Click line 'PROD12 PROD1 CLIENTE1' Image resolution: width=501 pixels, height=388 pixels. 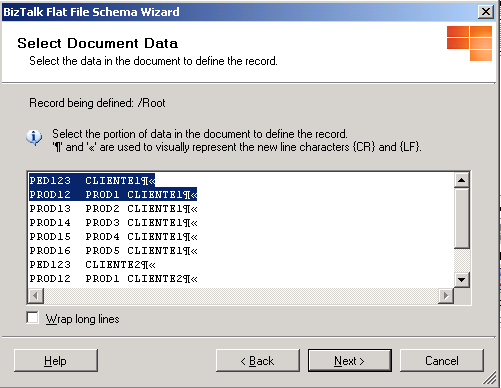coord(113,194)
